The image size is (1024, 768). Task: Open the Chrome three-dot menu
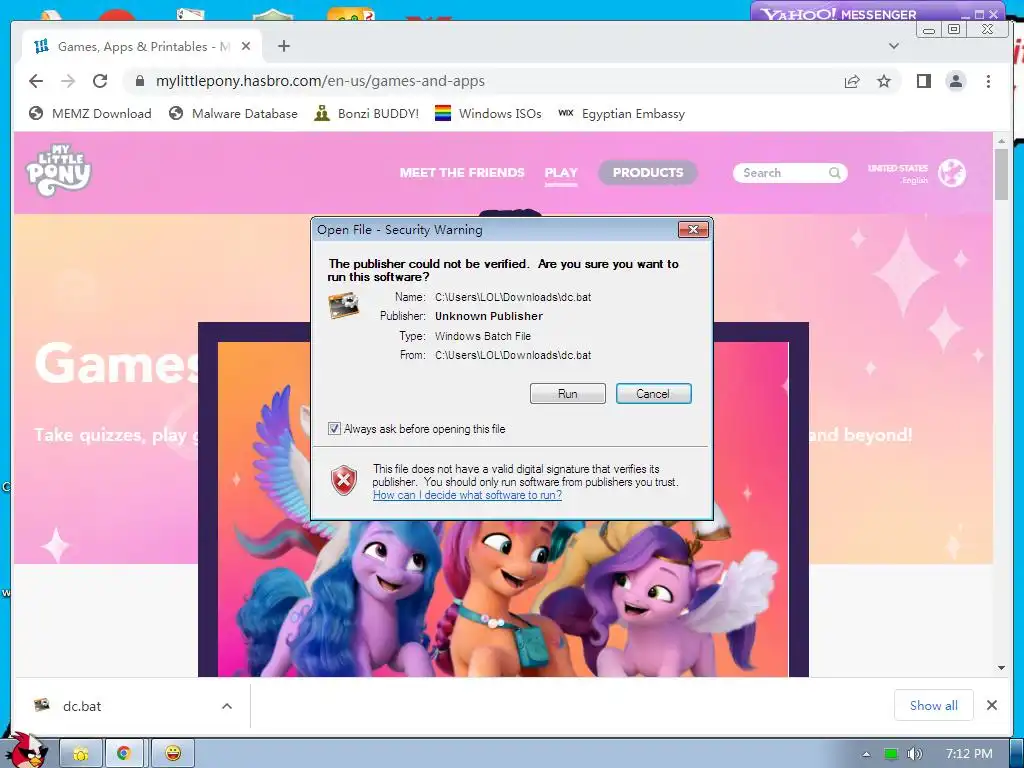click(988, 81)
